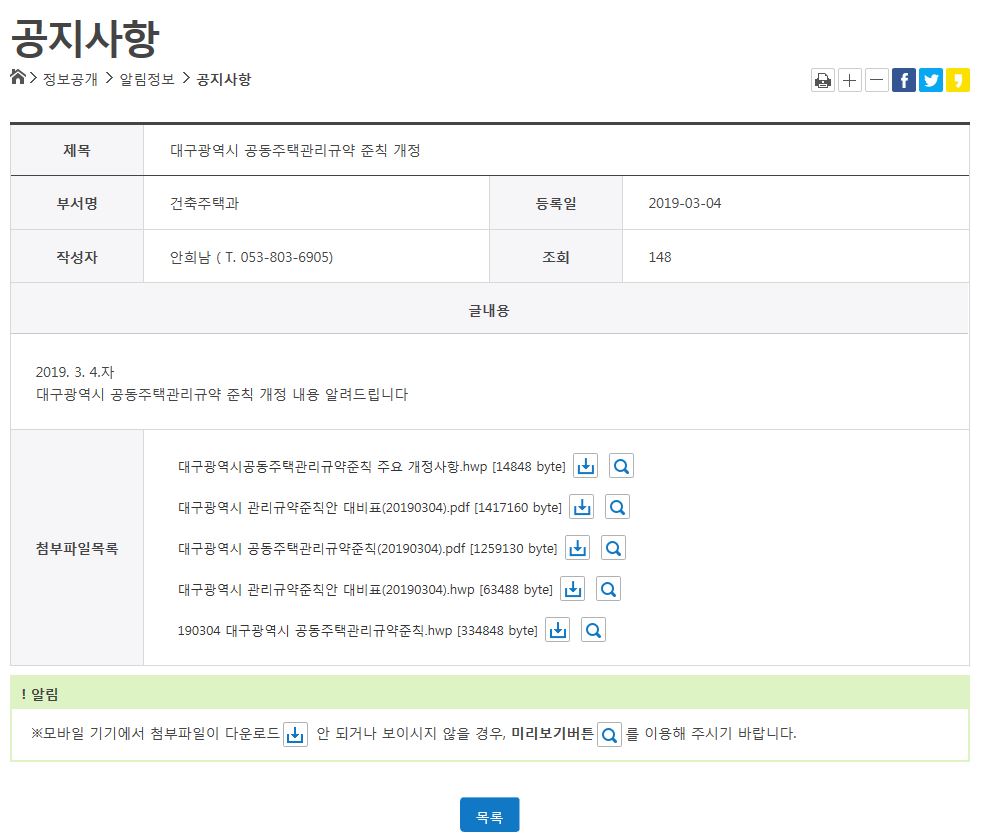Viewport: 982px width, 840px height.
Task: Preview 190304 대구광역시 공동주택관리규약준칙.hwp
Action: coord(593,630)
